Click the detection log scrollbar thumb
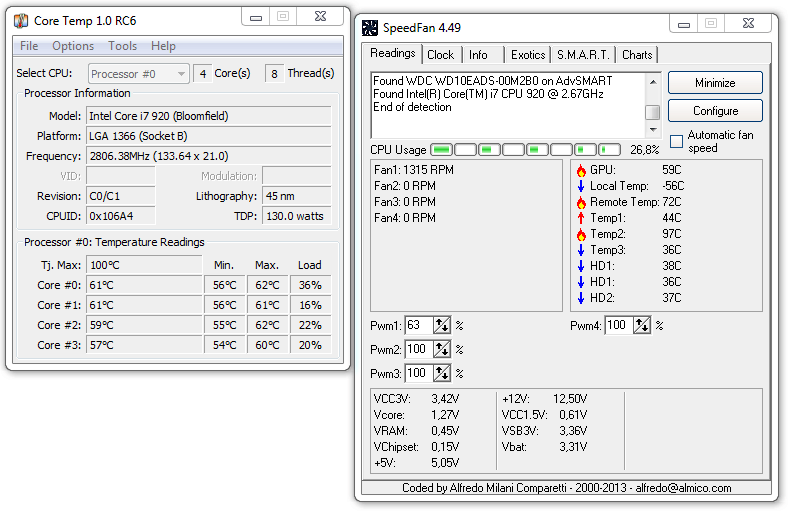The height and width of the screenshot is (513, 792). tap(653, 112)
